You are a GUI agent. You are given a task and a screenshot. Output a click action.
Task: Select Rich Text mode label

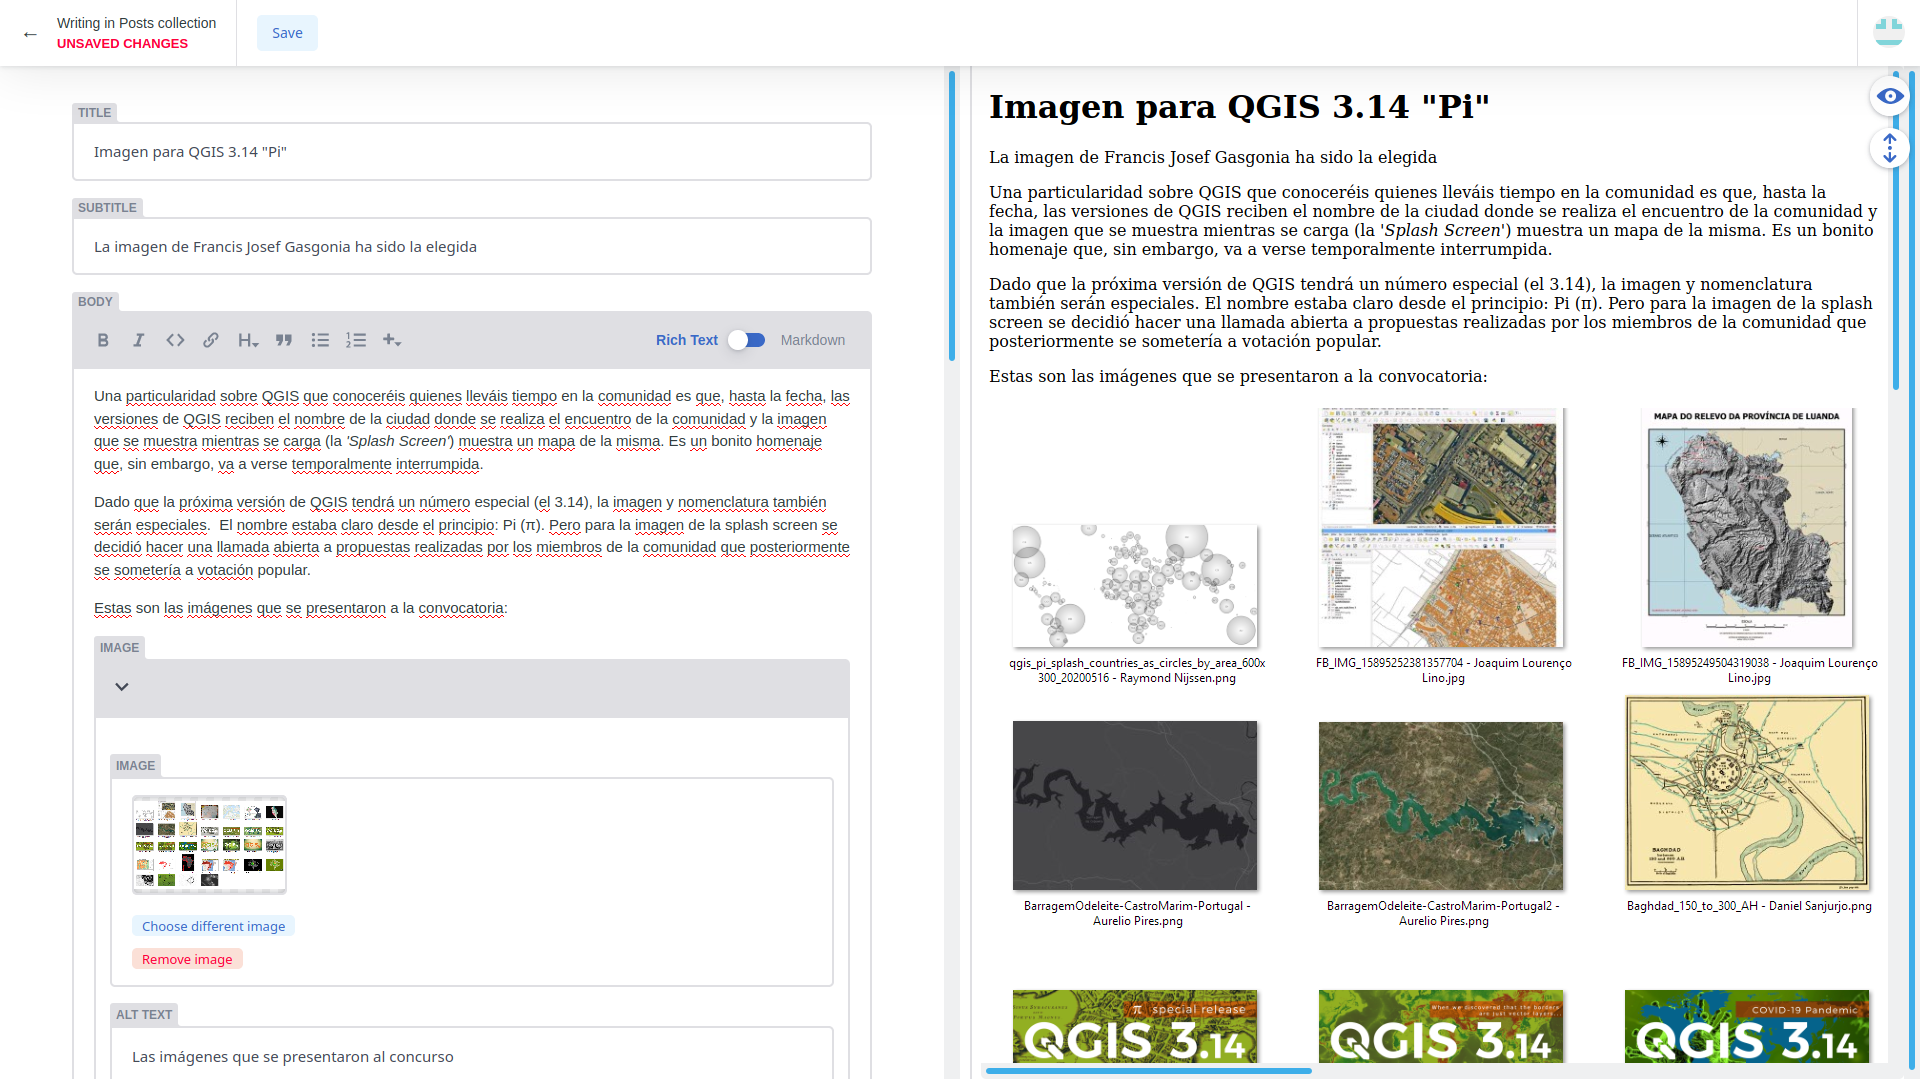(x=687, y=340)
